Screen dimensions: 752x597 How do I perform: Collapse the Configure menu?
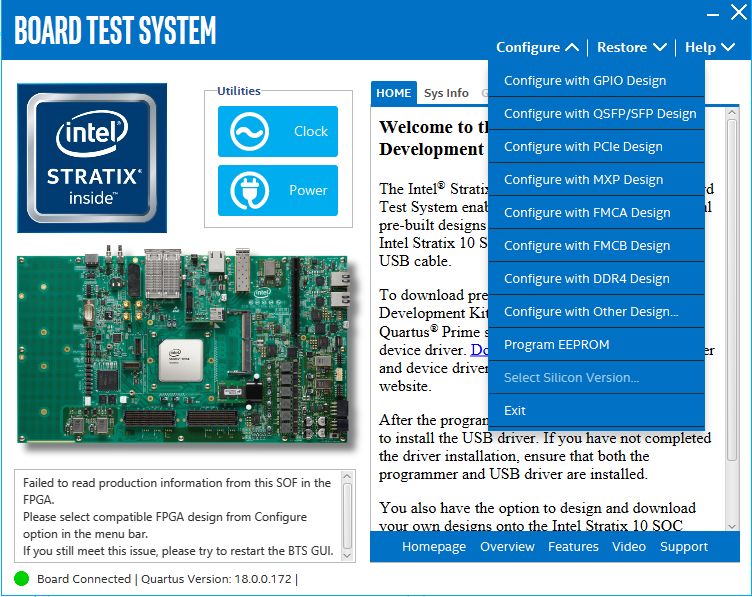coord(537,47)
